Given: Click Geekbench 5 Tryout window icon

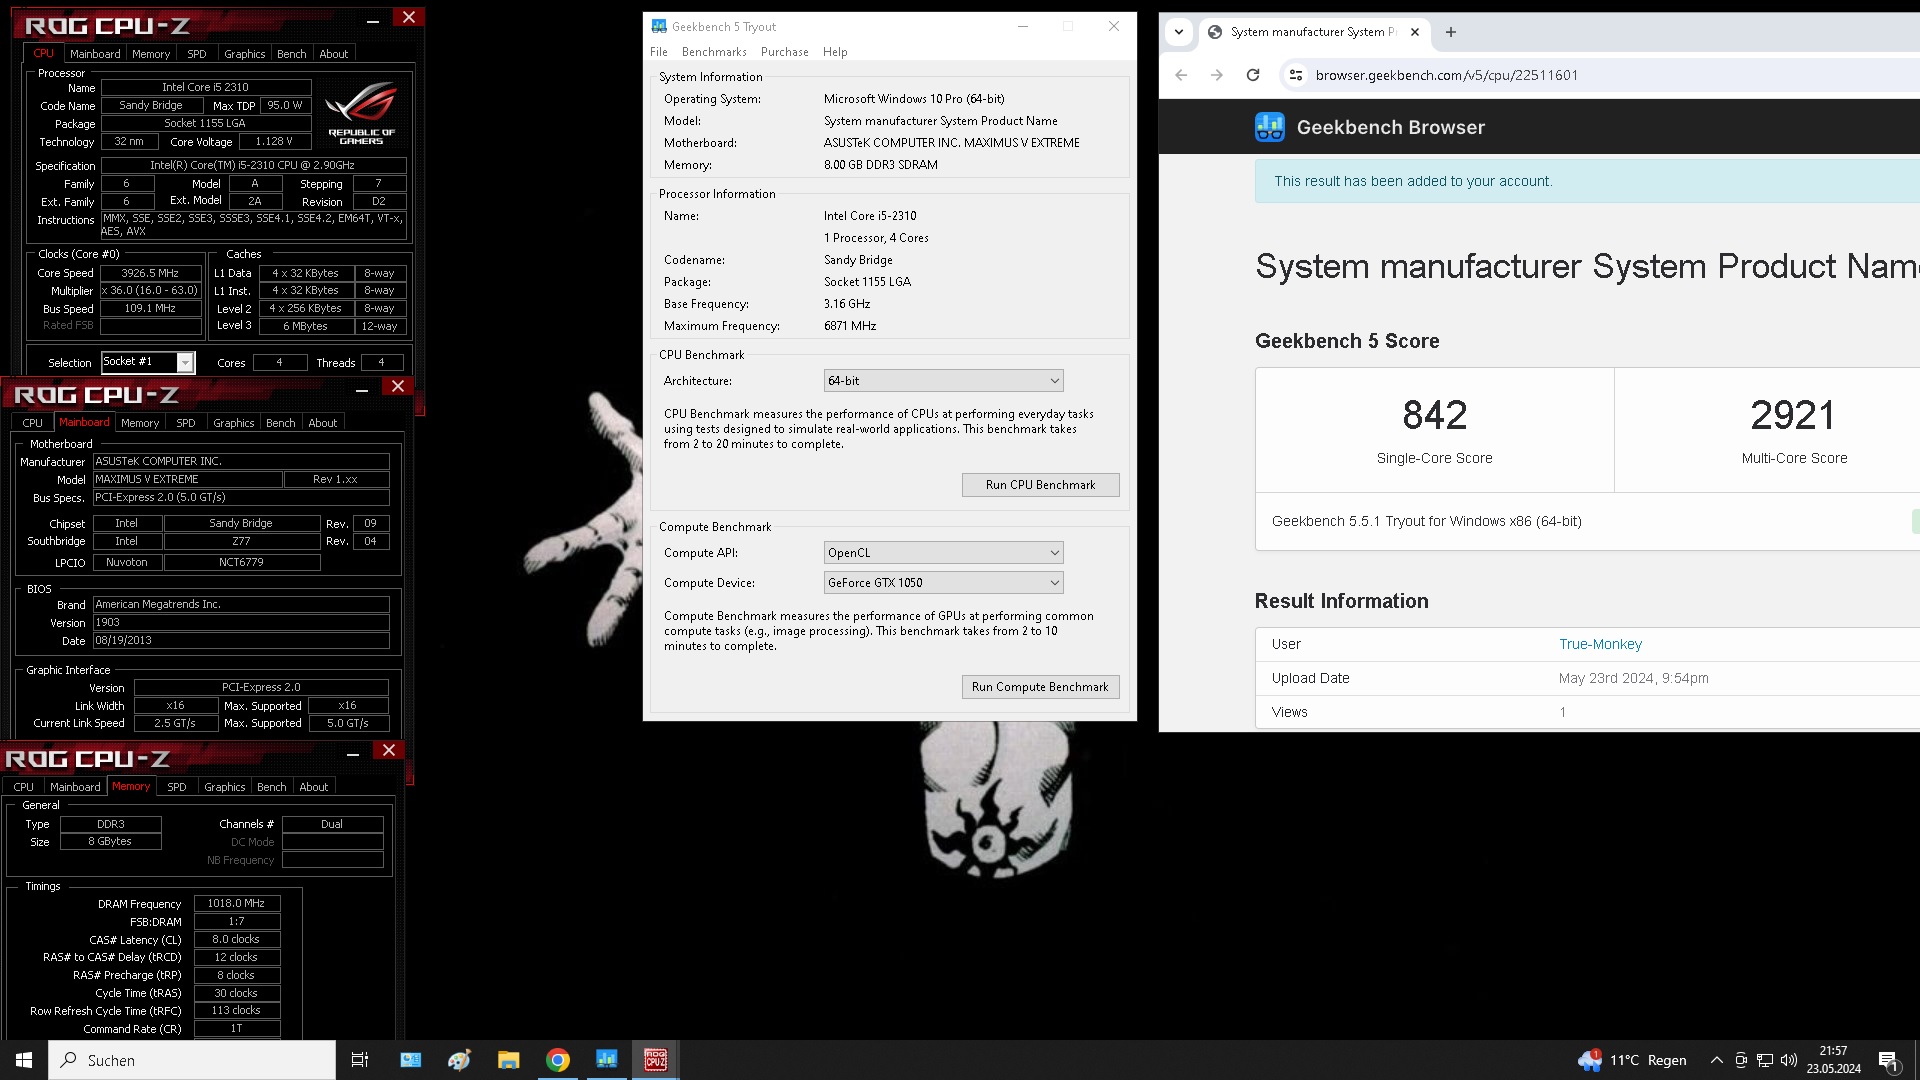Looking at the screenshot, I should tap(659, 26).
